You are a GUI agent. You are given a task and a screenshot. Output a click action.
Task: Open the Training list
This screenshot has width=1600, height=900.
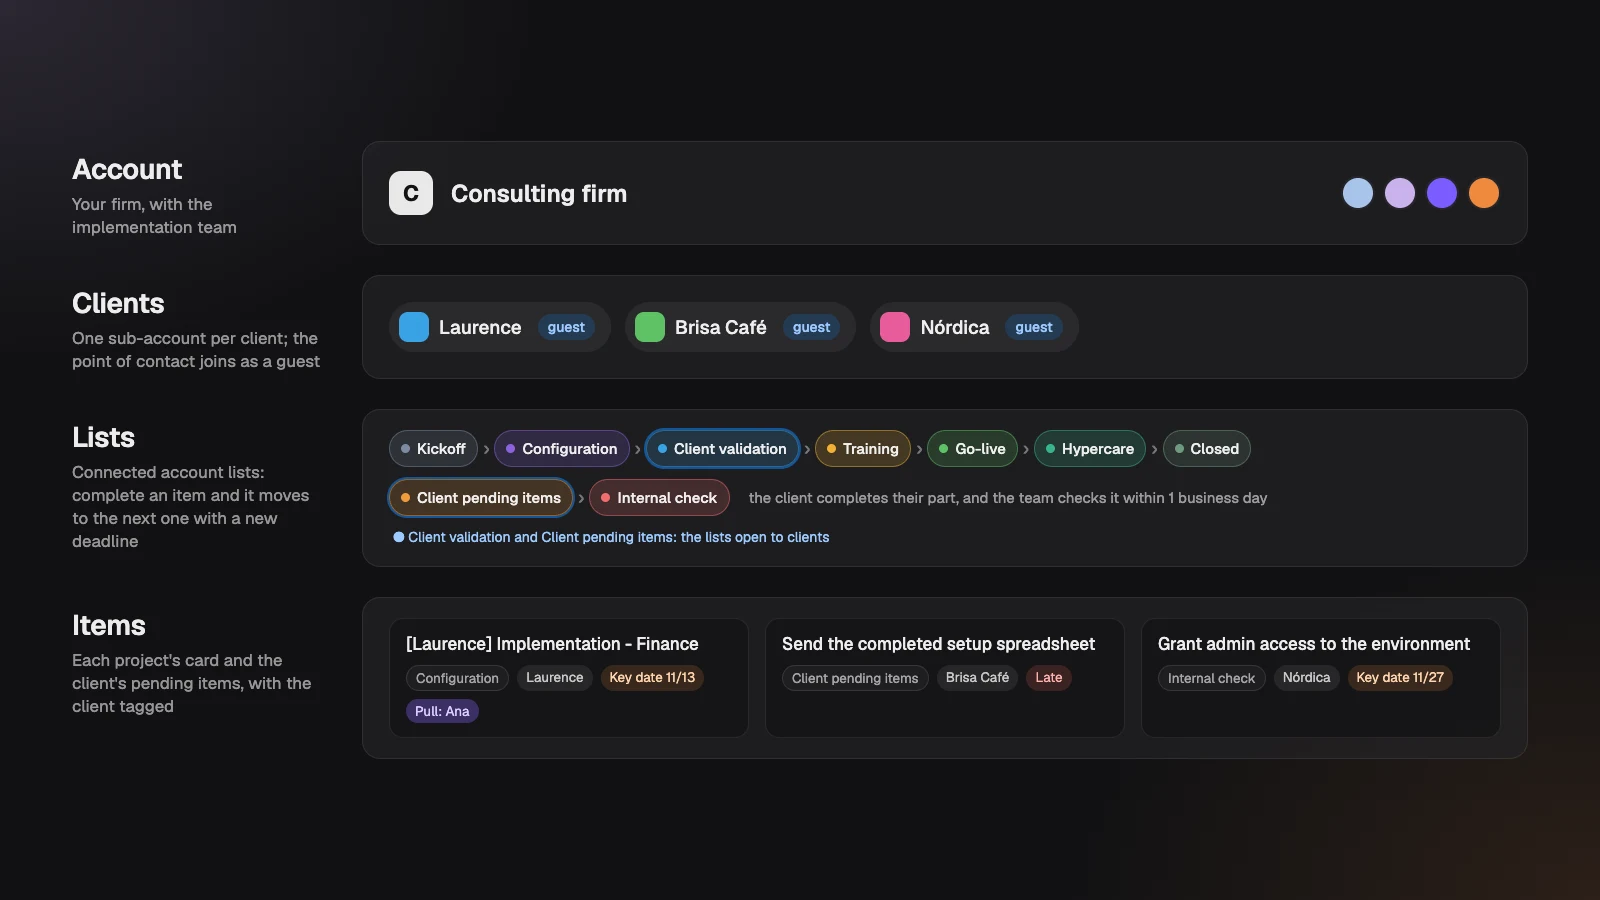863,449
